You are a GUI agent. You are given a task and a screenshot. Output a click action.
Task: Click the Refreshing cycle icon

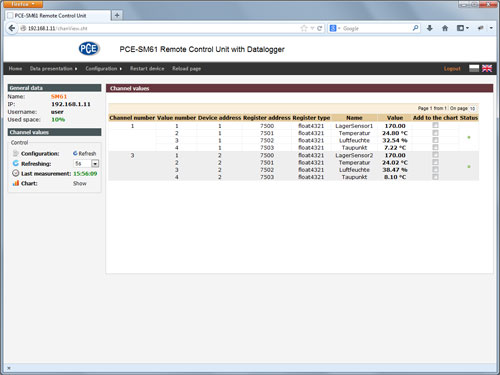[16, 163]
